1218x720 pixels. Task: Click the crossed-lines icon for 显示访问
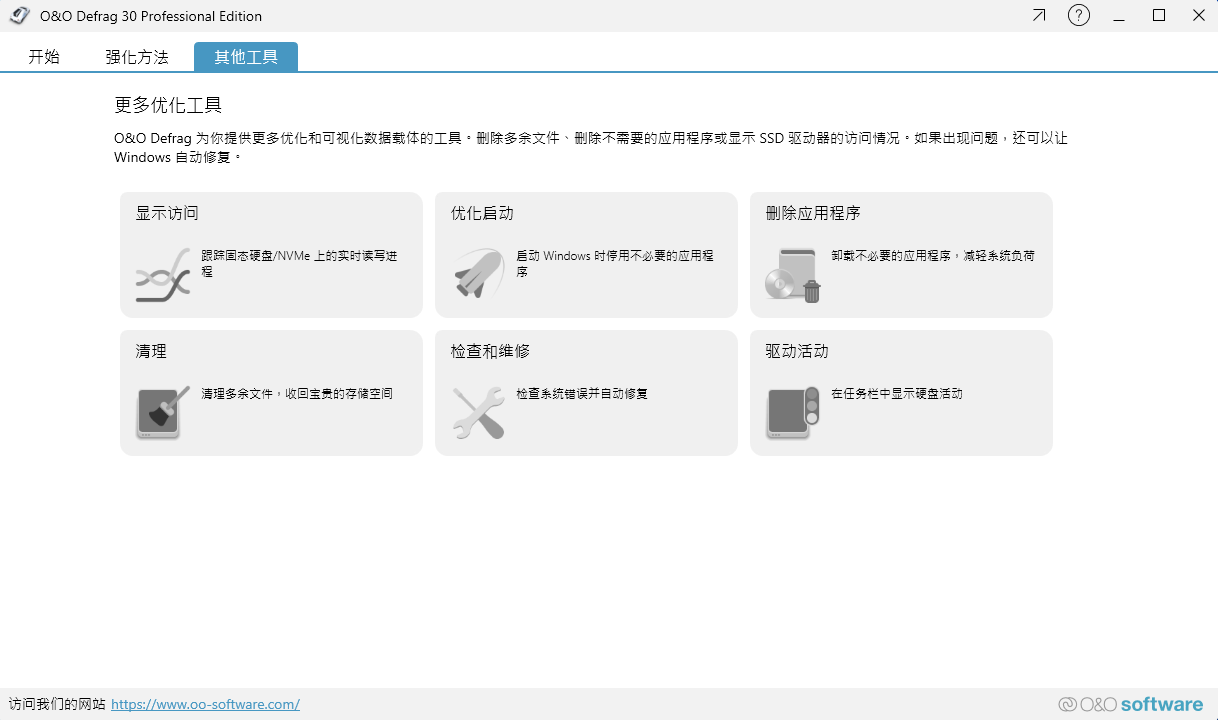click(162, 276)
